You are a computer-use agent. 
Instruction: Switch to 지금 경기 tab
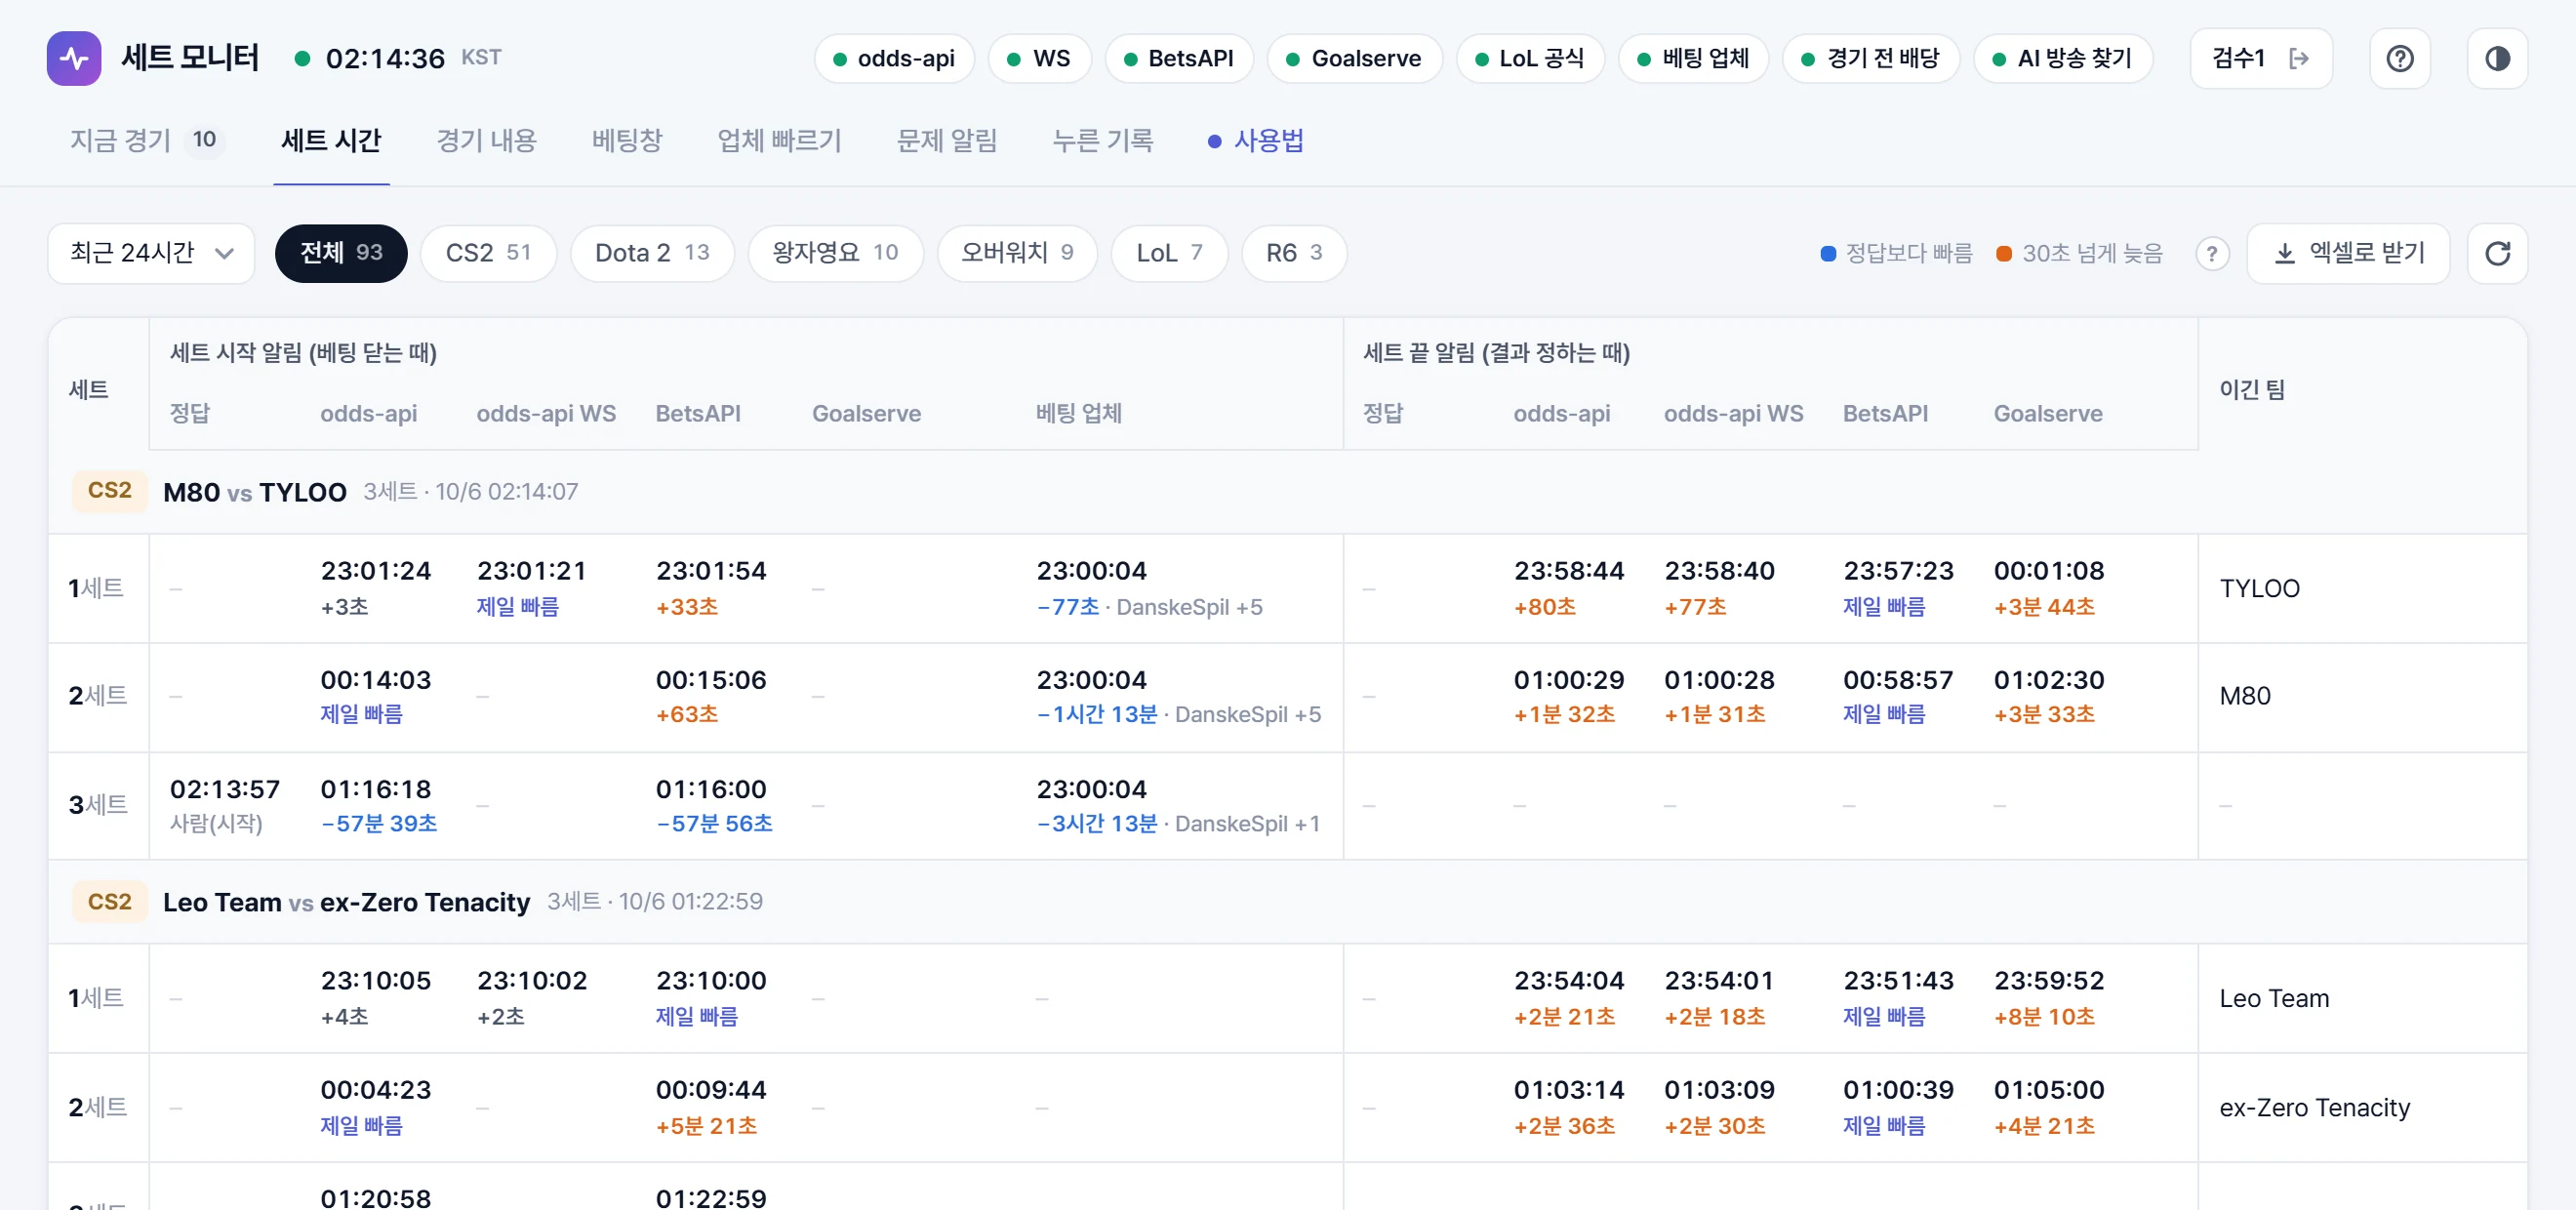(146, 140)
